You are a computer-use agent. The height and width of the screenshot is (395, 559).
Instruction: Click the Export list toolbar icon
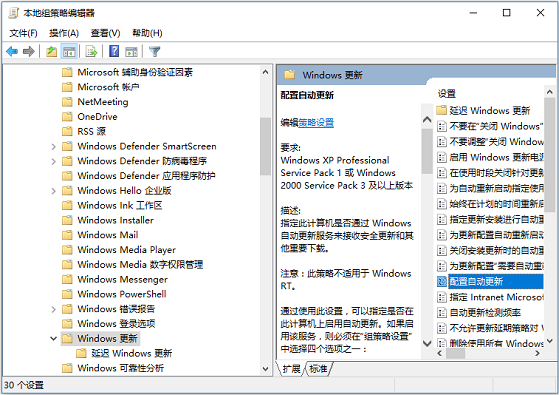[x=91, y=52]
